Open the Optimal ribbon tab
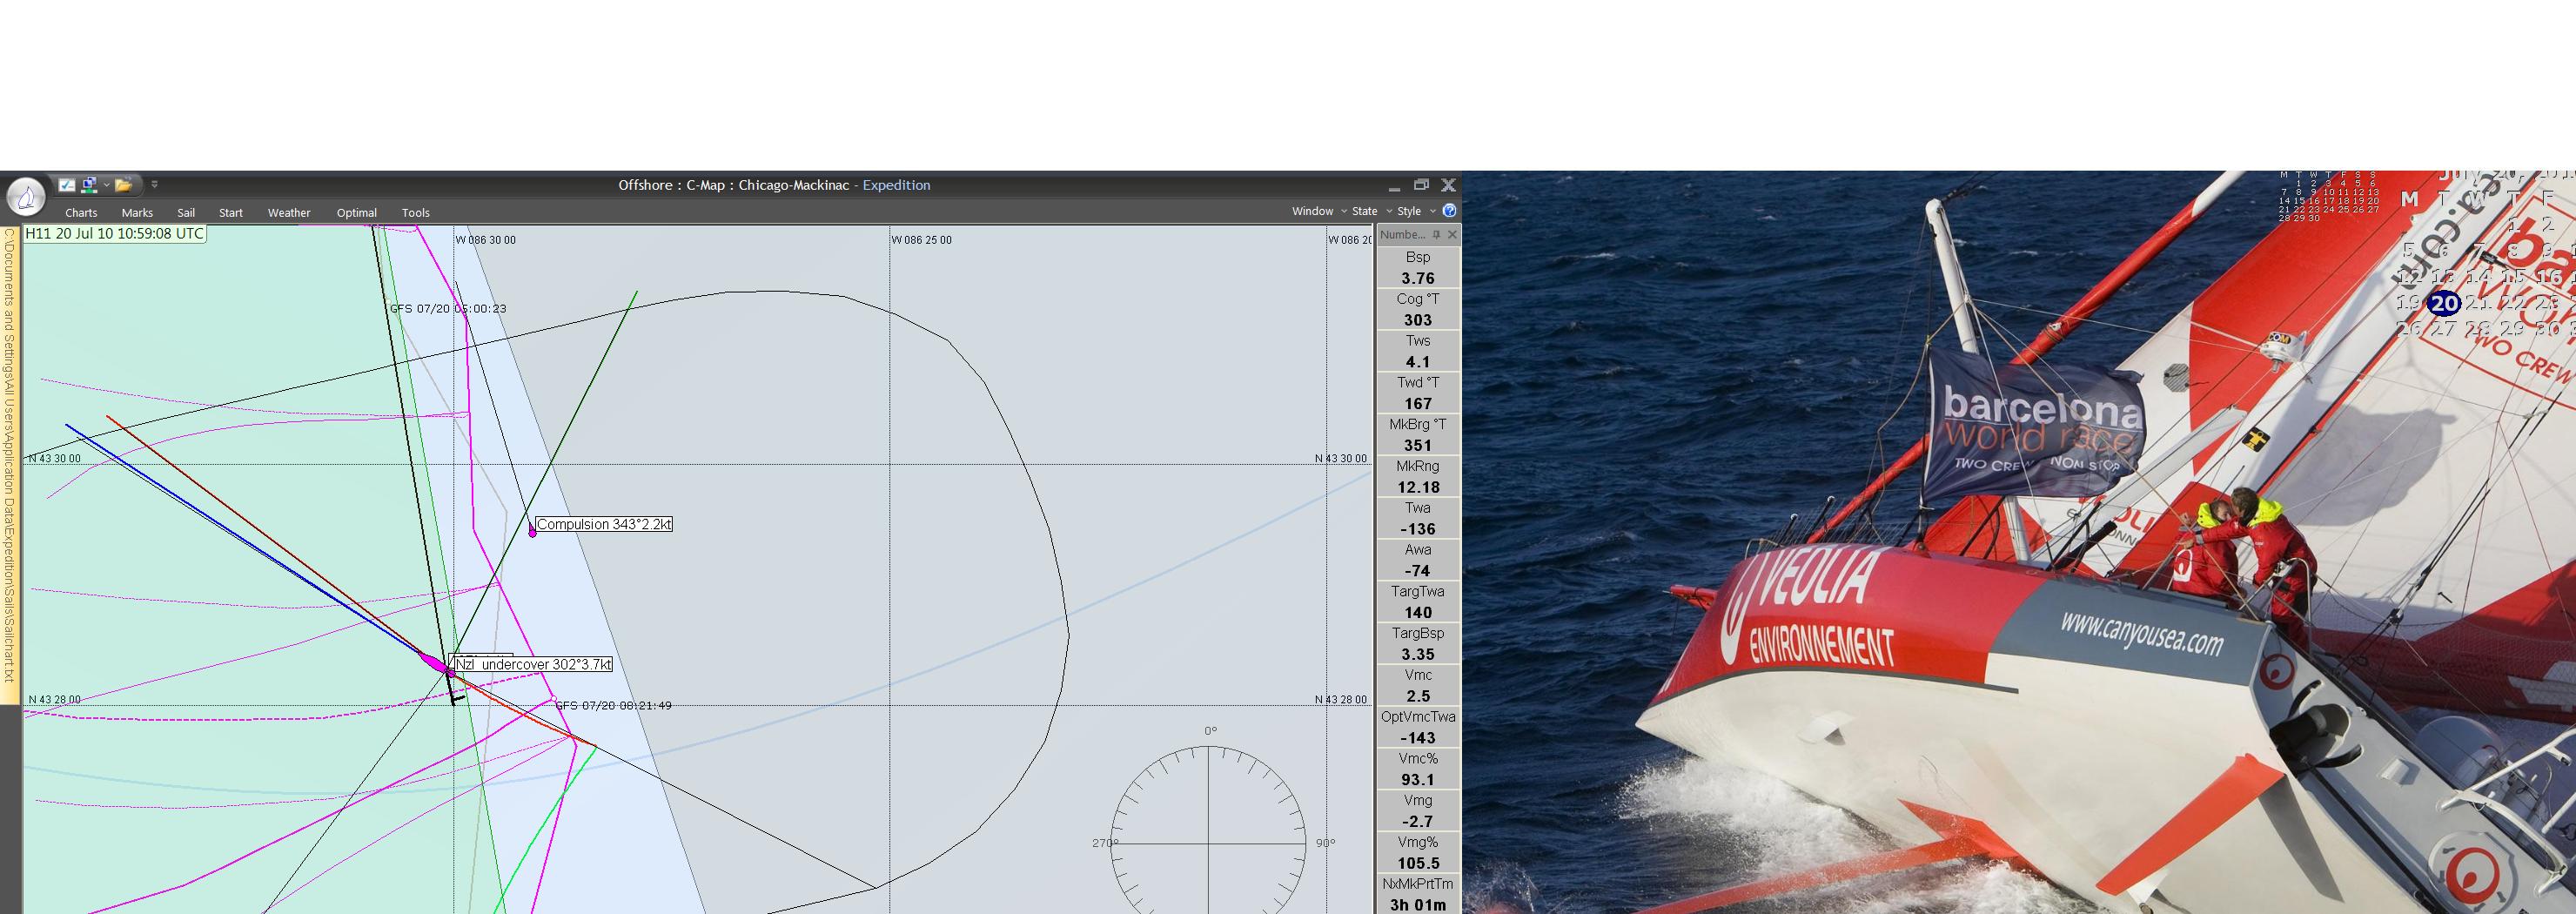 click(x=357, y=213)
